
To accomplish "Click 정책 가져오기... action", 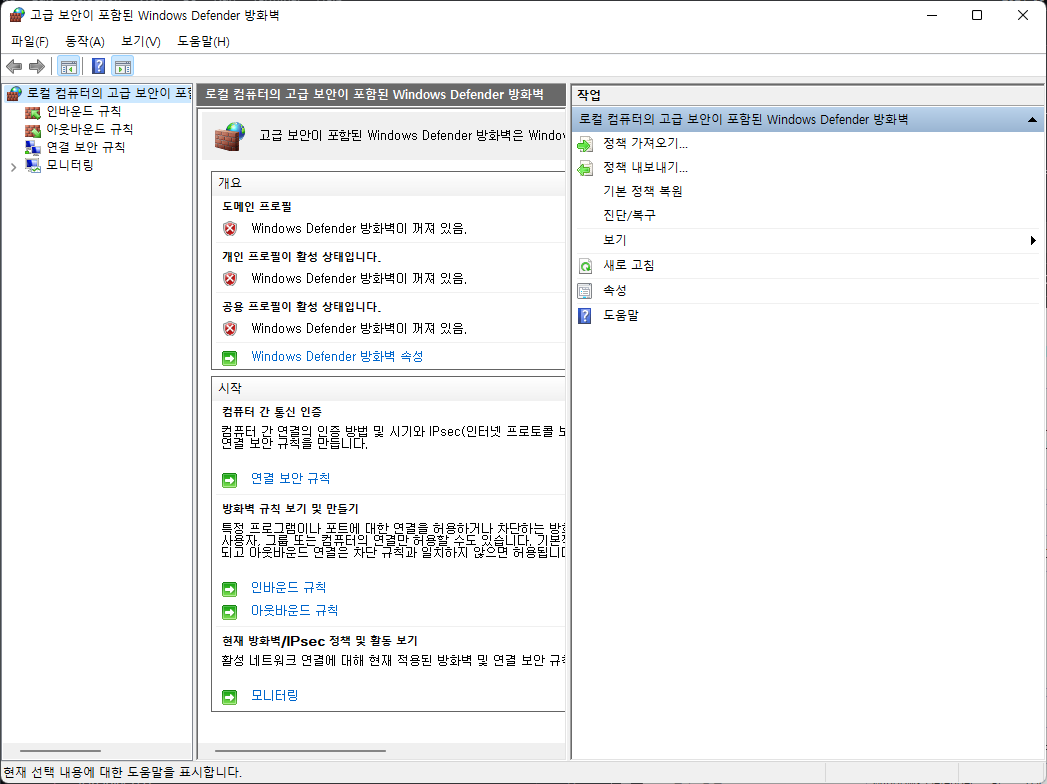I will [x=645, y=144].
